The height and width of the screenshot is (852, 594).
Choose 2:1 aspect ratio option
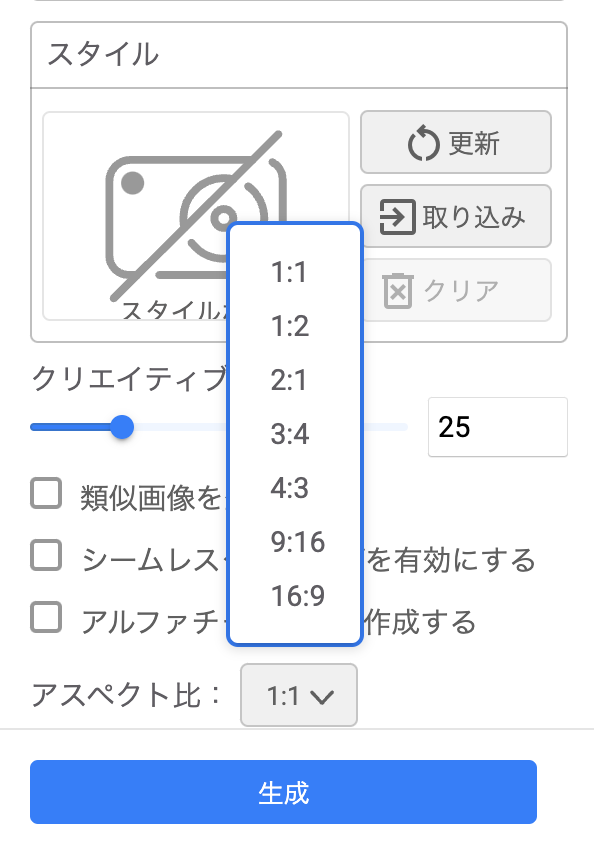click(x=295, y=380)
